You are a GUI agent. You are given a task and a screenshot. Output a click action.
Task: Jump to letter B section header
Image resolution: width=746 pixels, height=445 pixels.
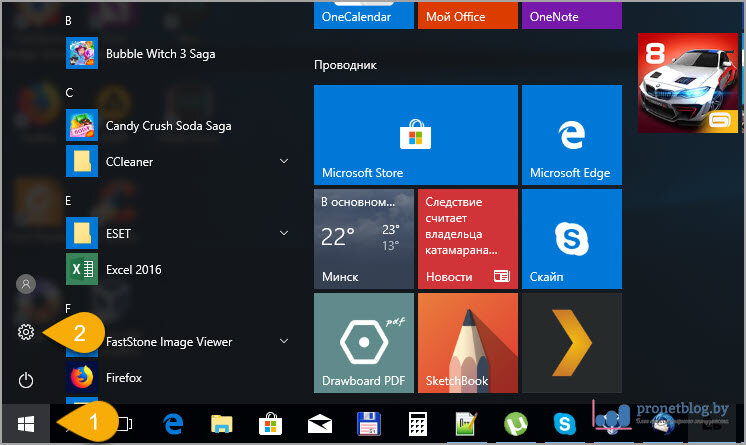69,20
